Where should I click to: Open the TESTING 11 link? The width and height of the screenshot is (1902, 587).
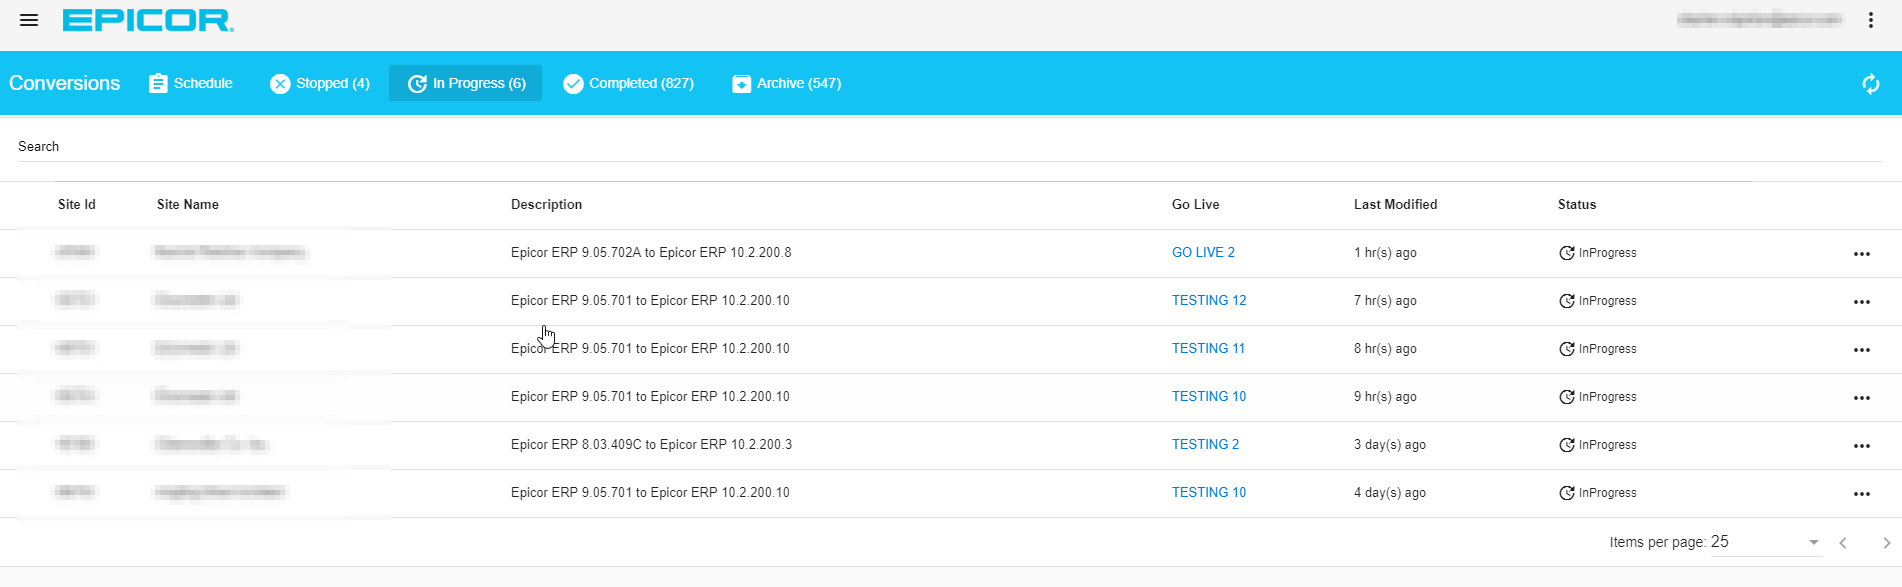pos(1208,349)
